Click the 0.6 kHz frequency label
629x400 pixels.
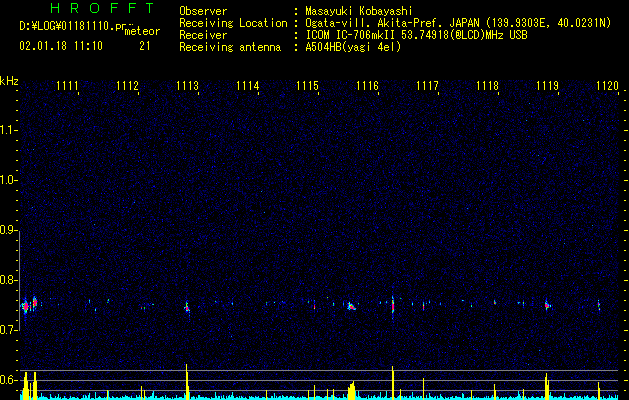[x=8, y=380]
